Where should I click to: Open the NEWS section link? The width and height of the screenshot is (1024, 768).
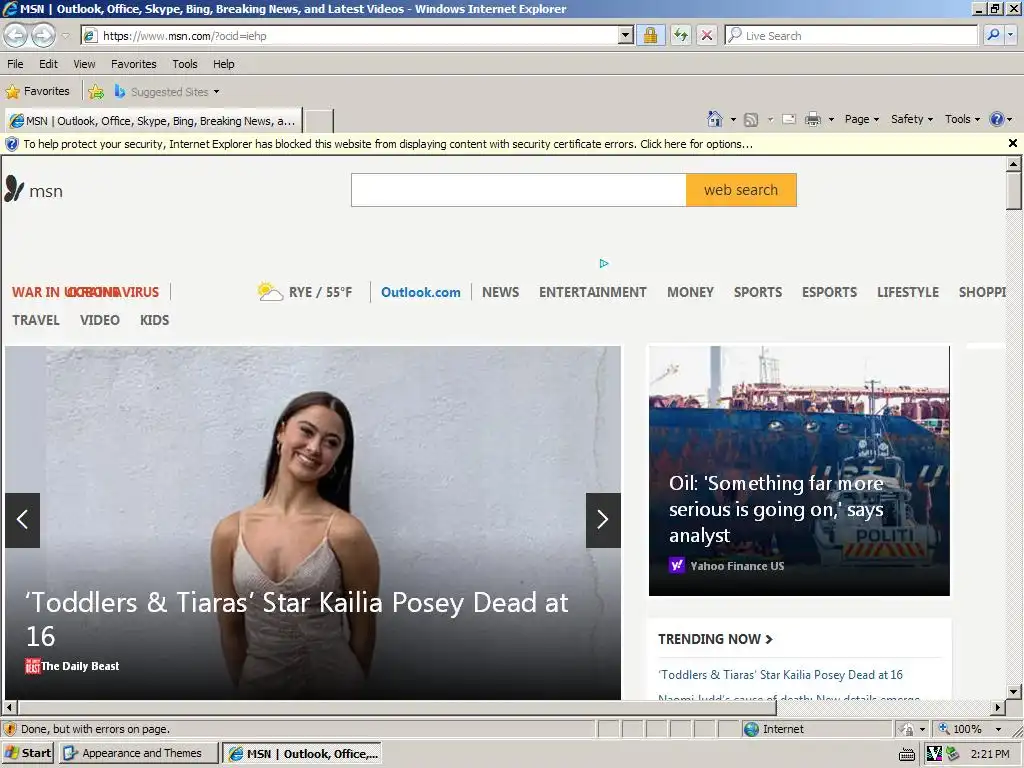500,292
